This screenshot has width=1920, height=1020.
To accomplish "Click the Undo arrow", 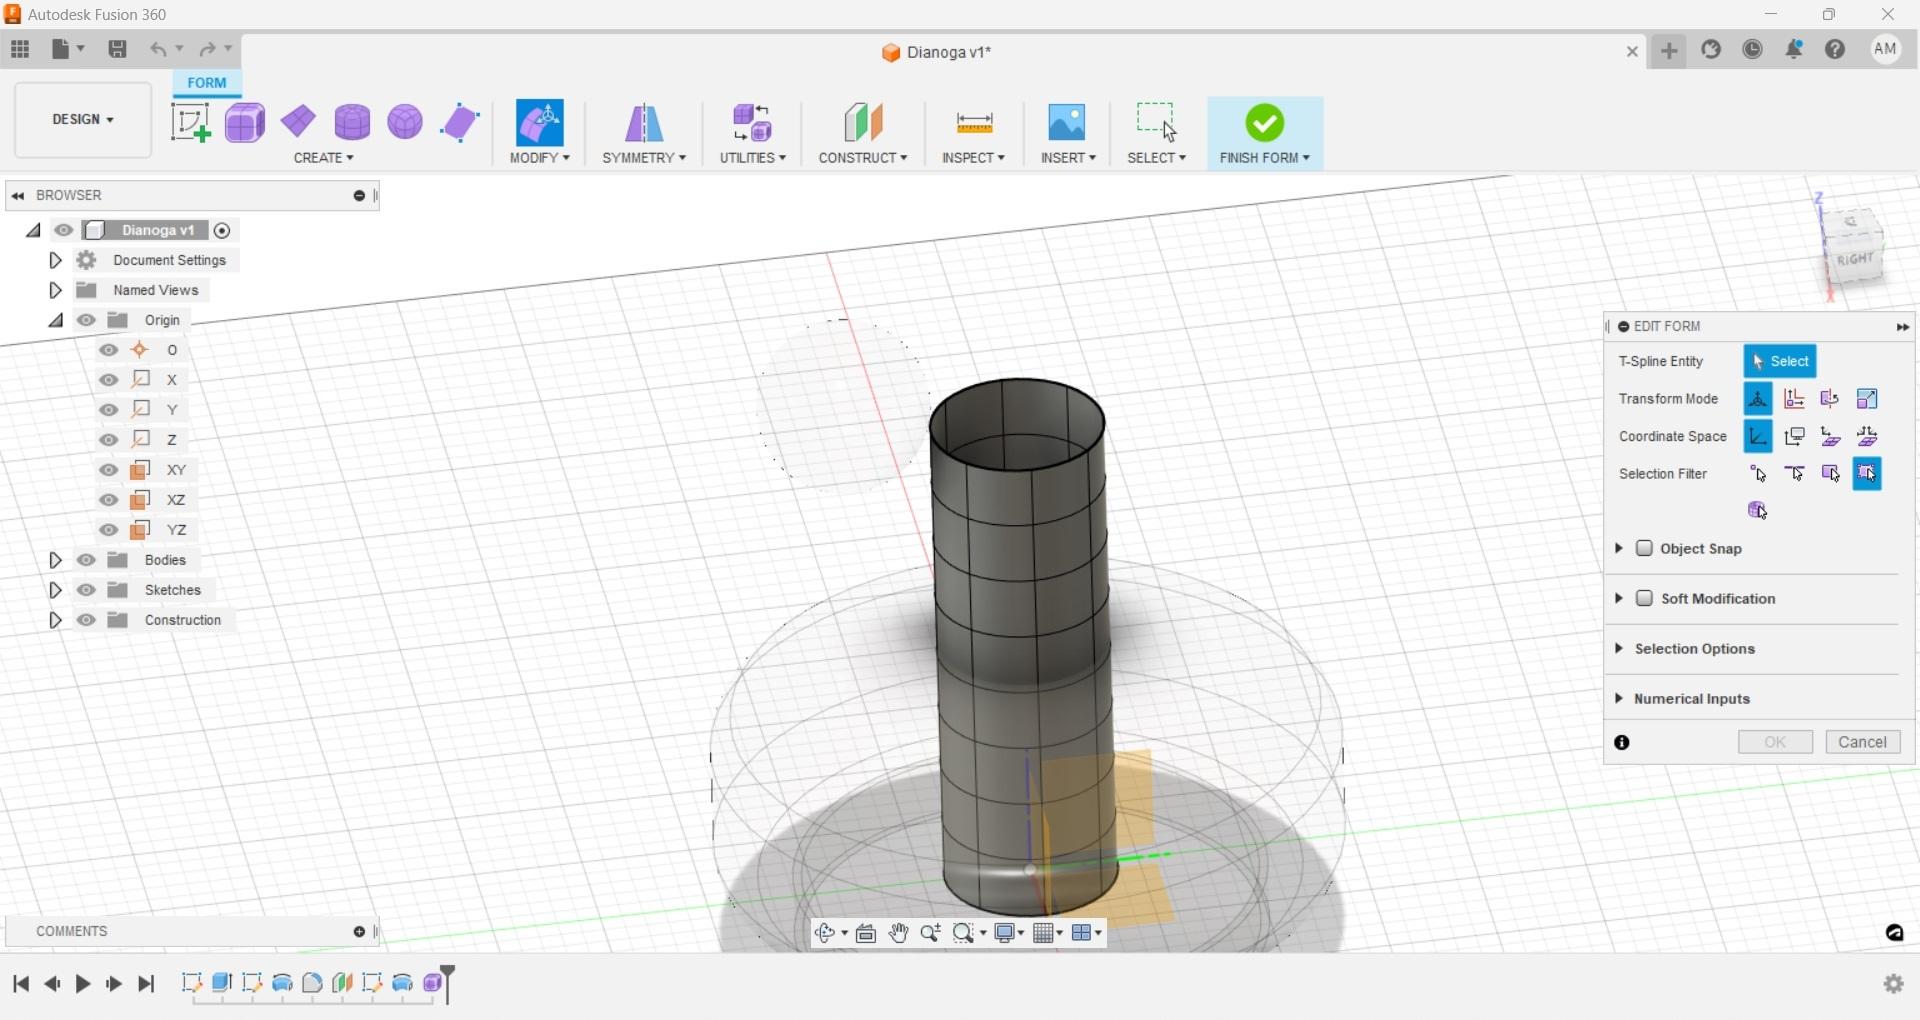I will pos(159,49).
